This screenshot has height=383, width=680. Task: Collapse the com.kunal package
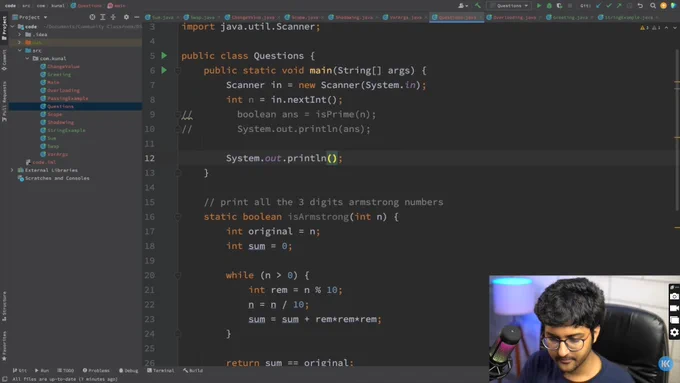[x=27, y=58]
